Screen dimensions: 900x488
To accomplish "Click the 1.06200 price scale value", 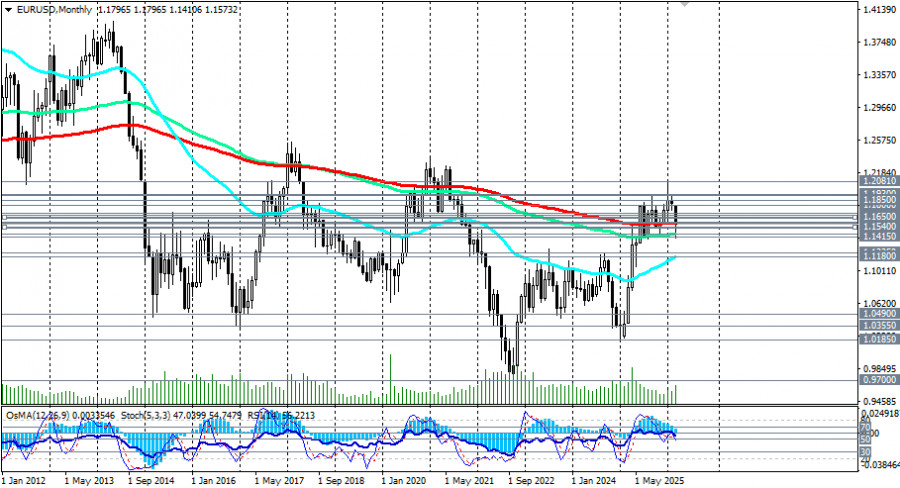I will [x=880, y=303].
